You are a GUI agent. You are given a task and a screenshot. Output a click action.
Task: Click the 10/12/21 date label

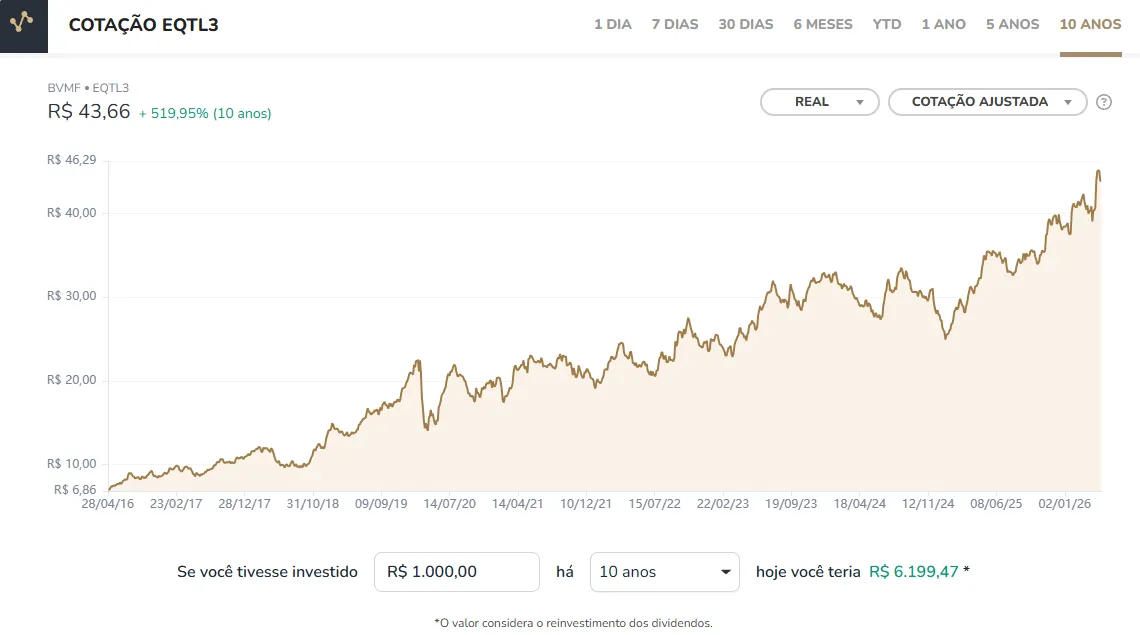pos(586,504)
